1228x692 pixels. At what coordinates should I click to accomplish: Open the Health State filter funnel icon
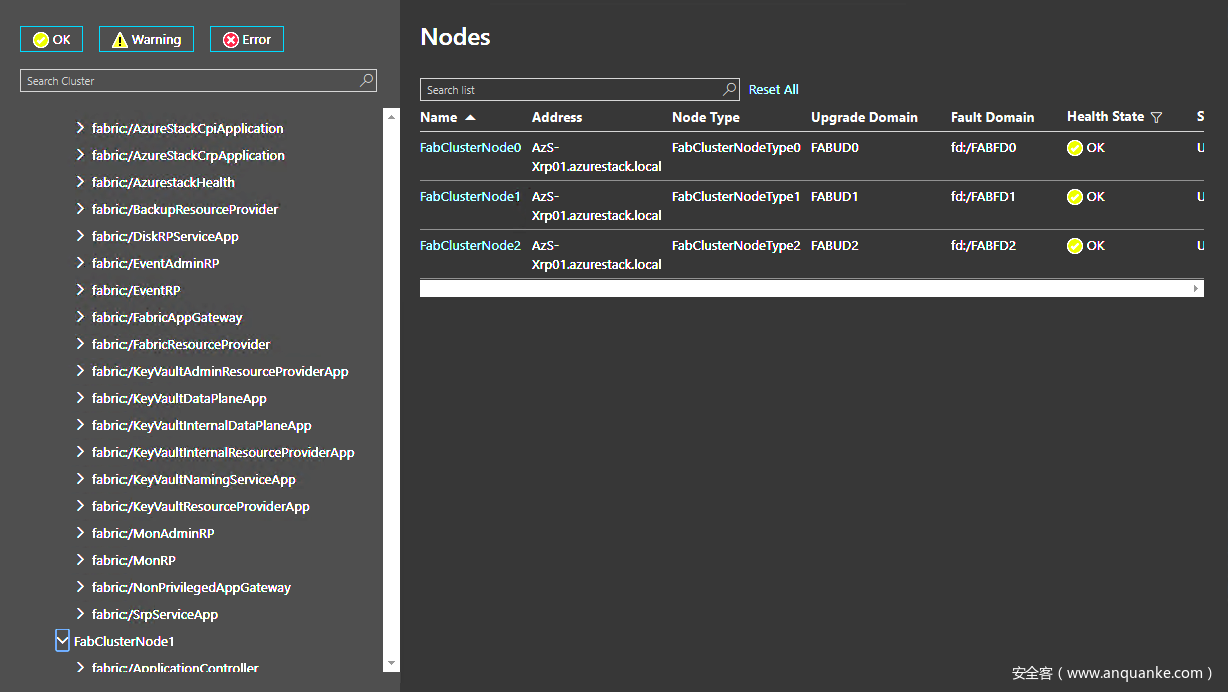1157,118
